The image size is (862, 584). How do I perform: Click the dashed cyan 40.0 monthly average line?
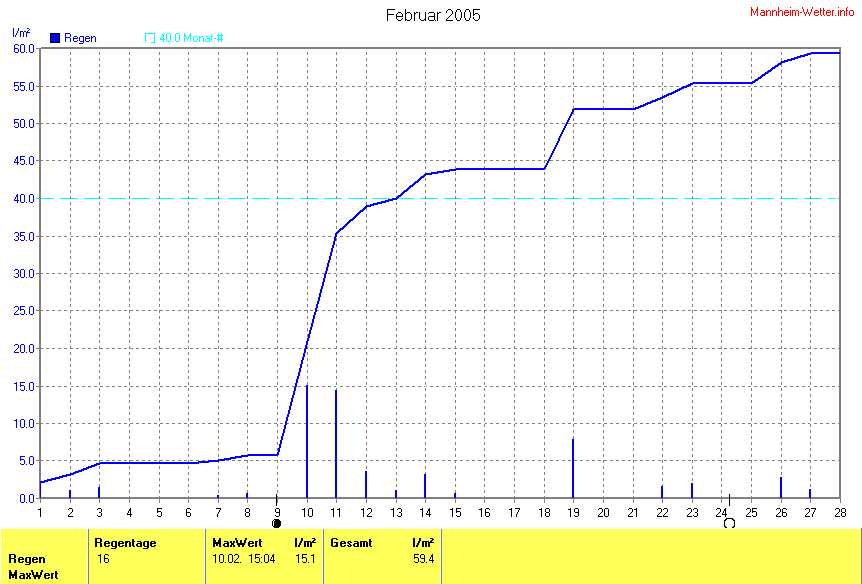(480, 199)
